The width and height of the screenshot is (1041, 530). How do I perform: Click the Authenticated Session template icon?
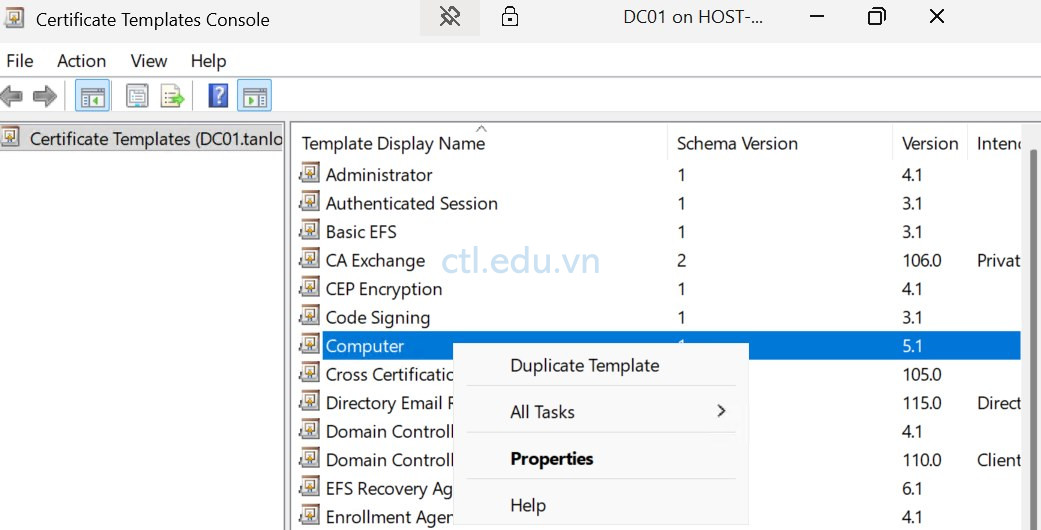coord(309,202)
